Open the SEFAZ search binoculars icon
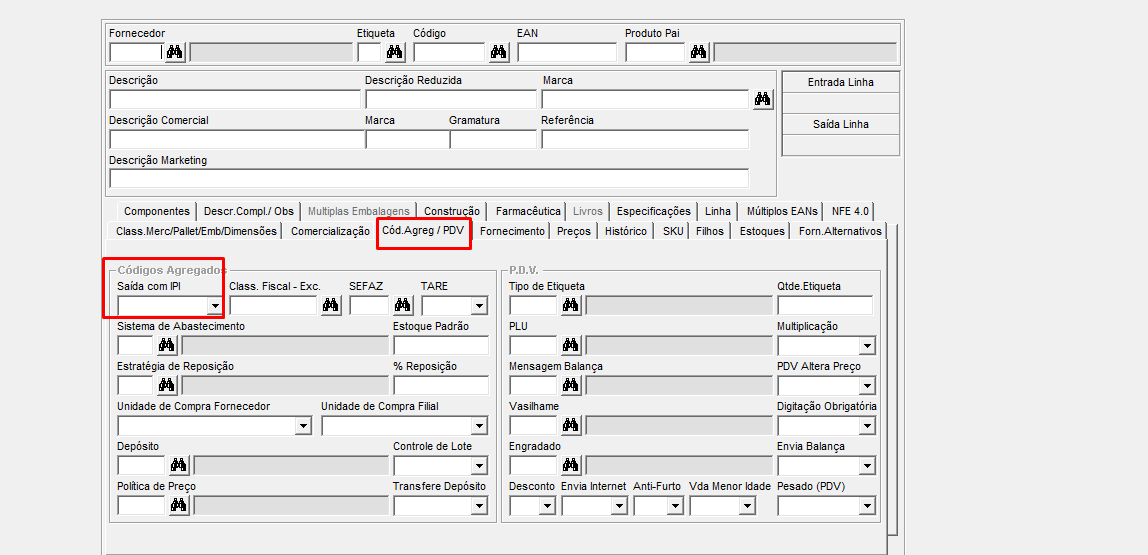 403,305
